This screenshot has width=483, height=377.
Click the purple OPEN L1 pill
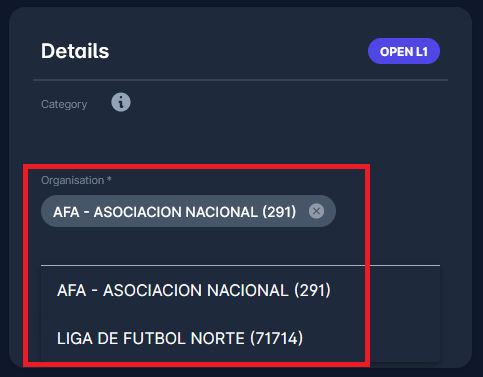pos(404,51)
